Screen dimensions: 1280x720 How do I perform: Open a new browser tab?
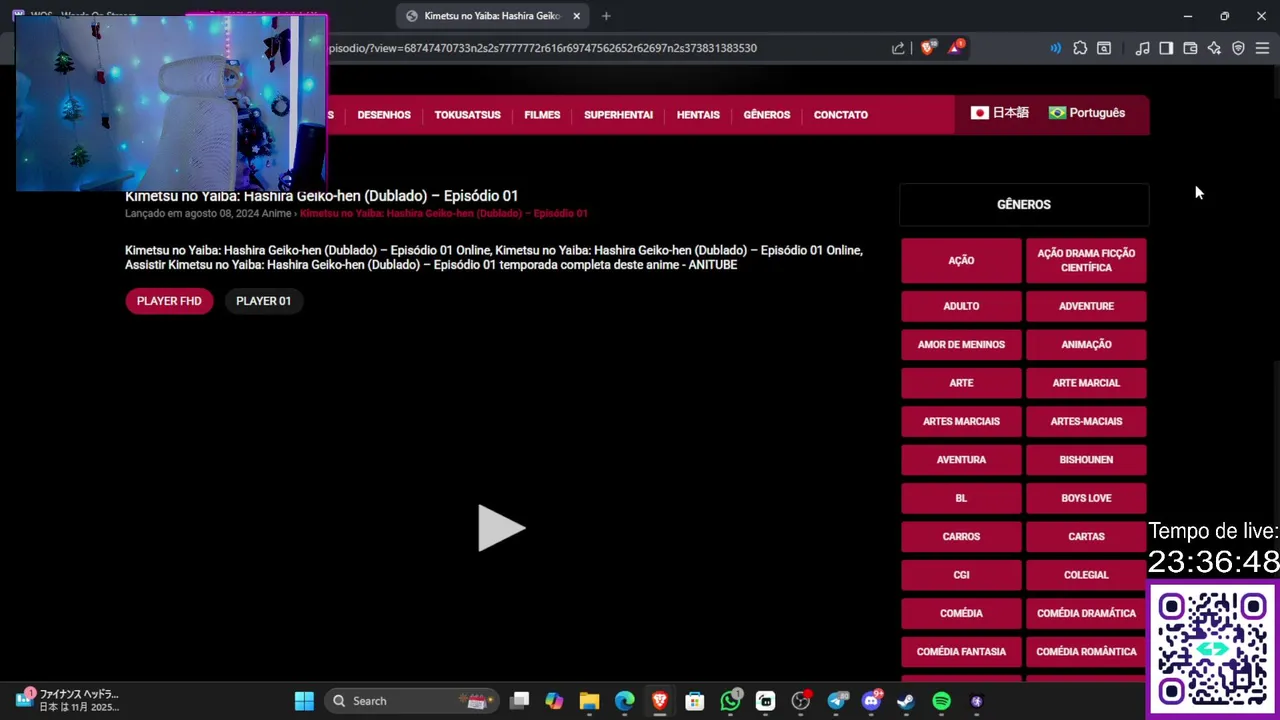click(x=606, y=16)
